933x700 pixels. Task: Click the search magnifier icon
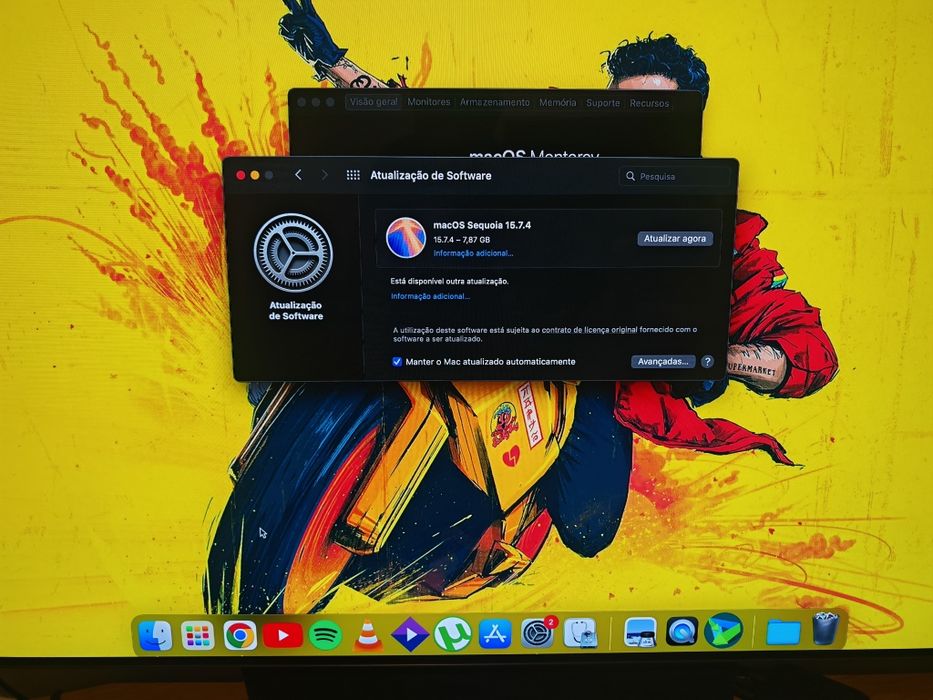pos(630,176)
